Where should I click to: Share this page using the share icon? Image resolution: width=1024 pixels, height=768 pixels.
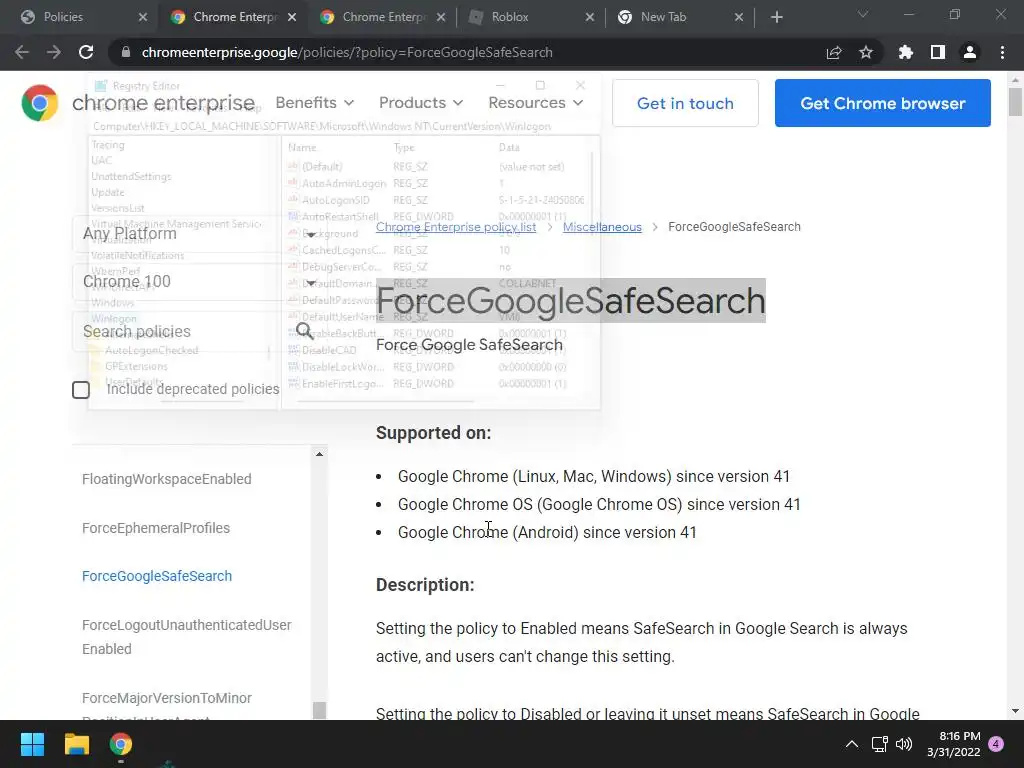click(834, 53)
